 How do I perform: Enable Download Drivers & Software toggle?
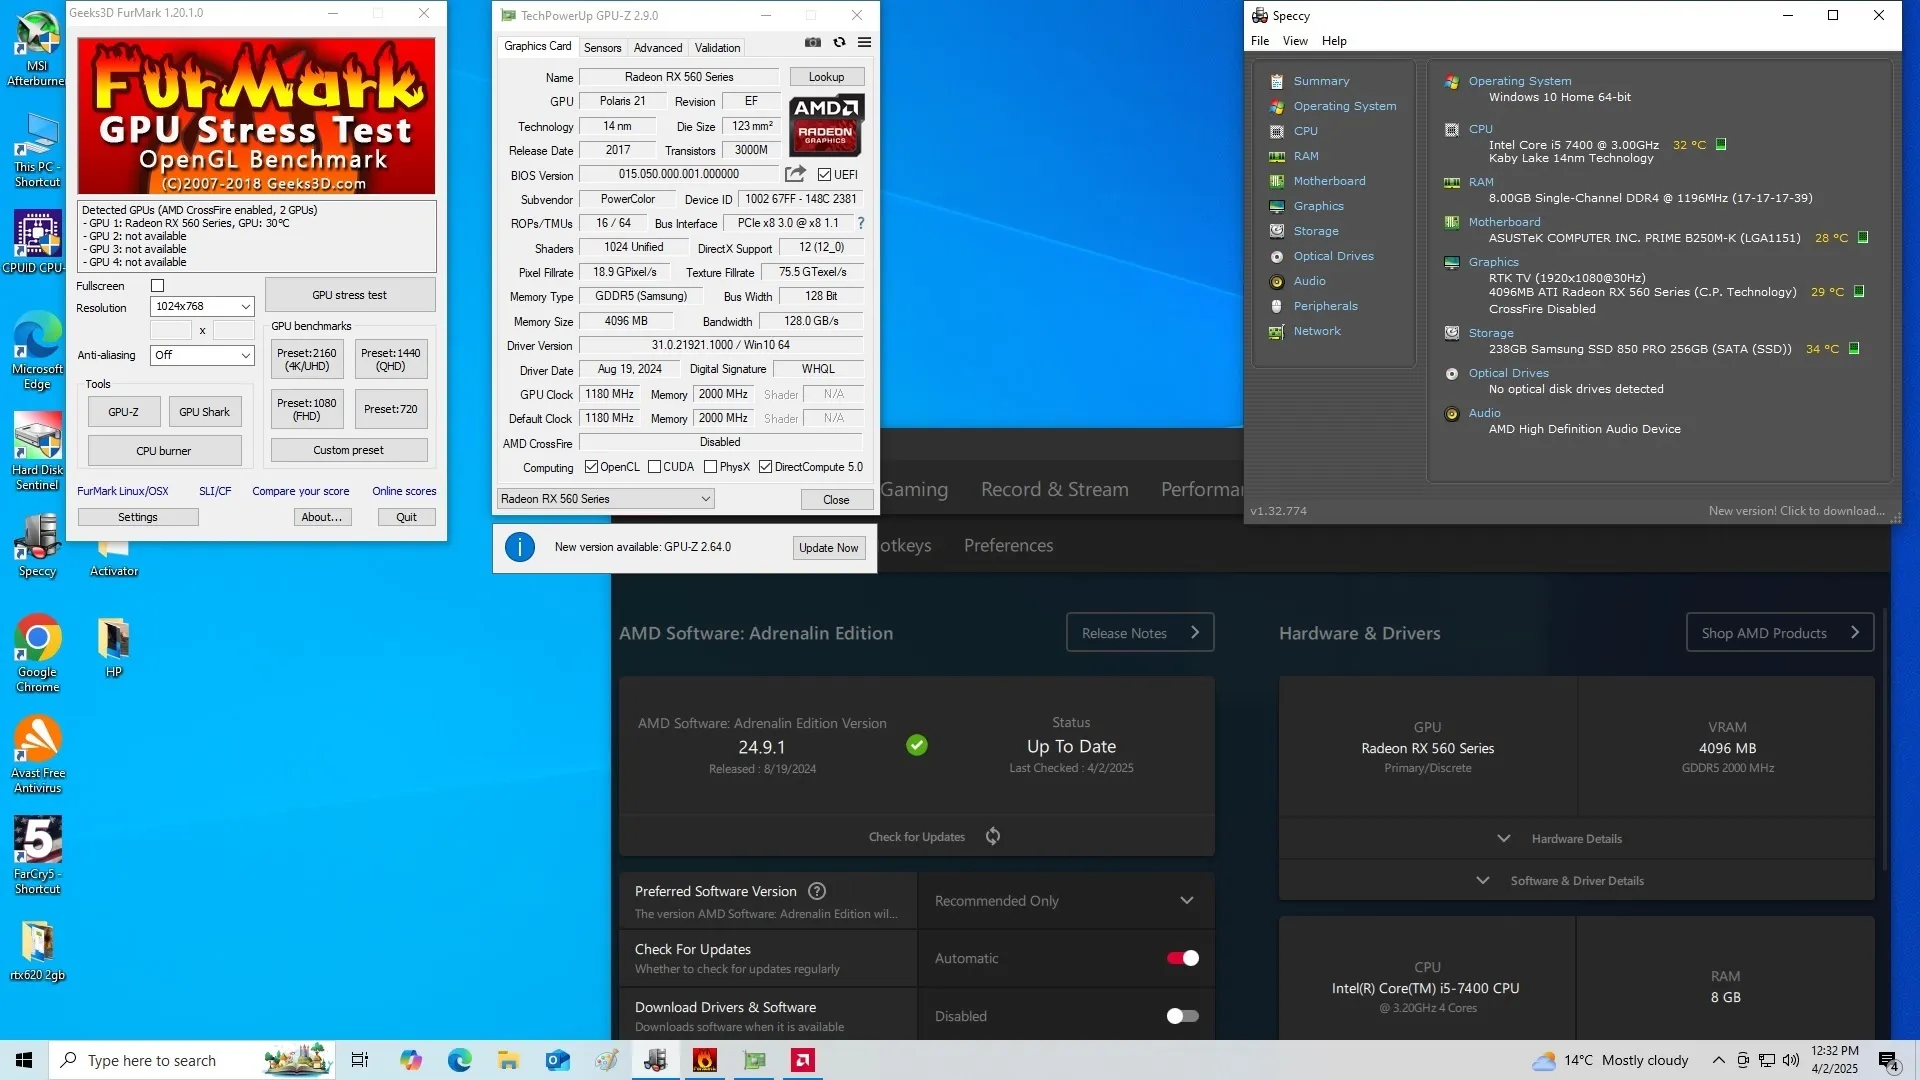click(x=1182, y=1016)
